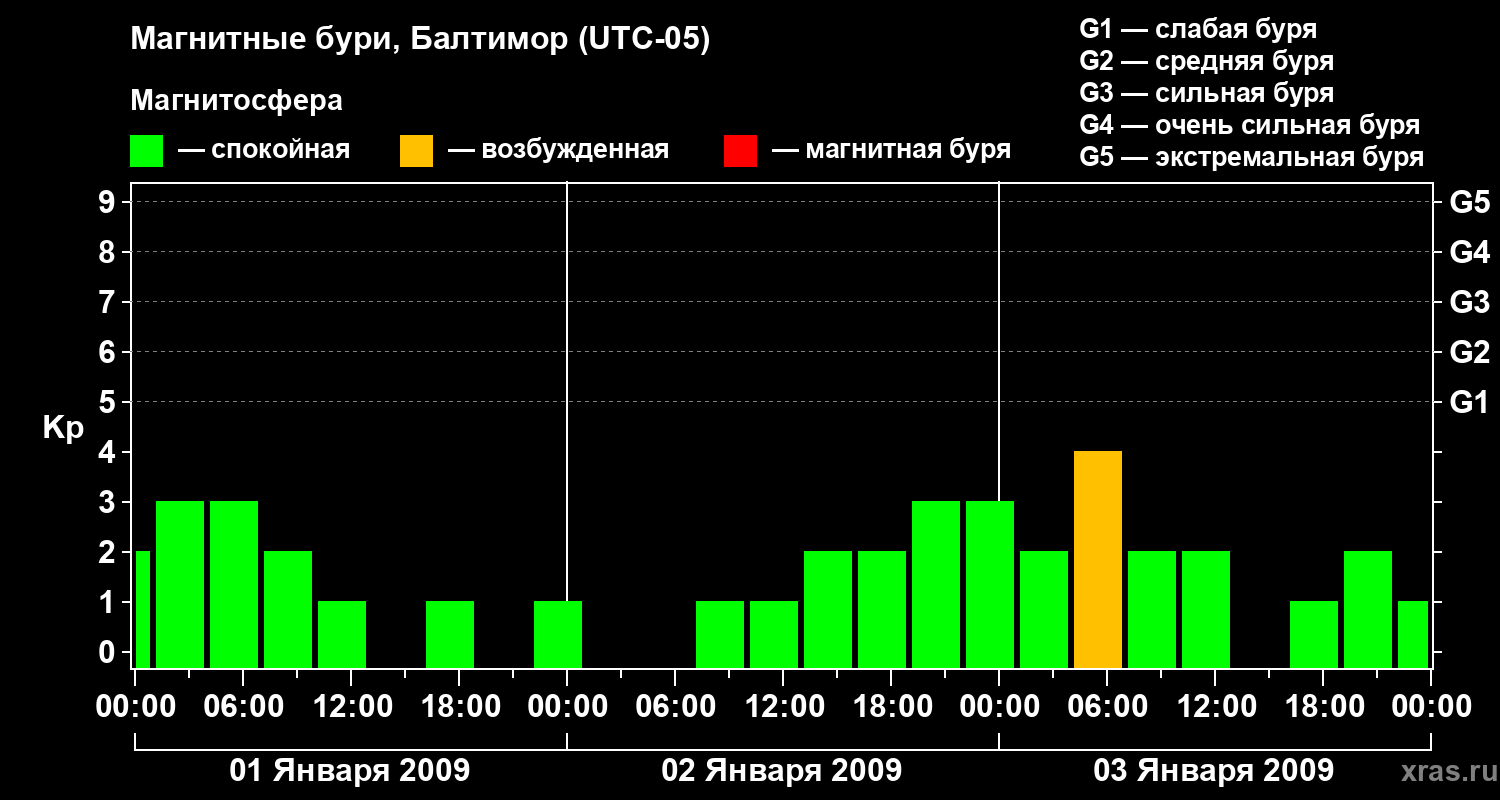Click the 'G1 — слабая буря' legend entry
The image size is (1500, 800).
point(1198,29)
